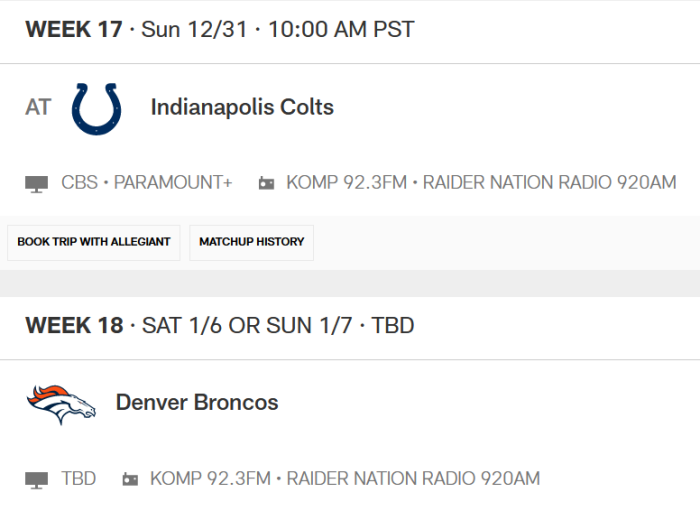Click the radio icon in the Colts game row
This screenshot has height=511, width=700.
[266, 184]
